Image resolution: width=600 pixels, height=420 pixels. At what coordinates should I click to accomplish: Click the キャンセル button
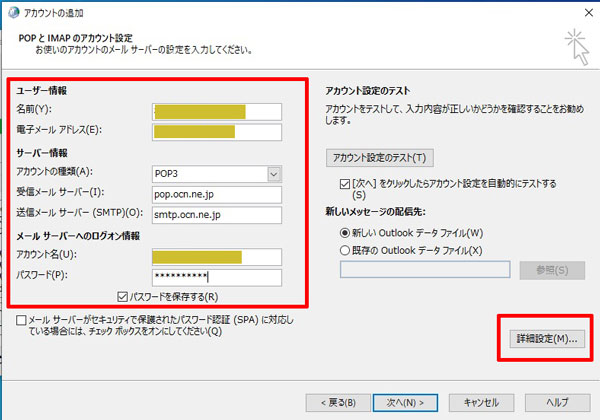[x=481, y=403]
